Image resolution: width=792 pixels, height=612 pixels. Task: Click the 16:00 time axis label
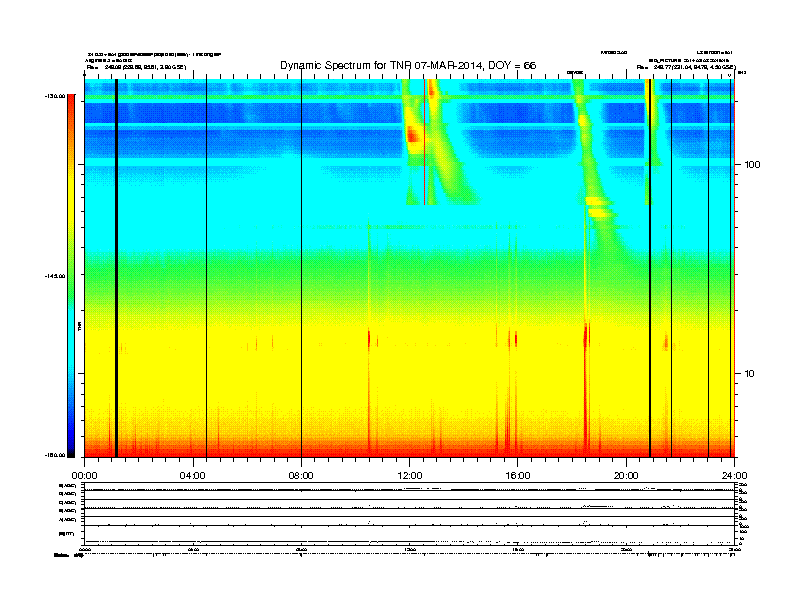[x=518, y=476]
